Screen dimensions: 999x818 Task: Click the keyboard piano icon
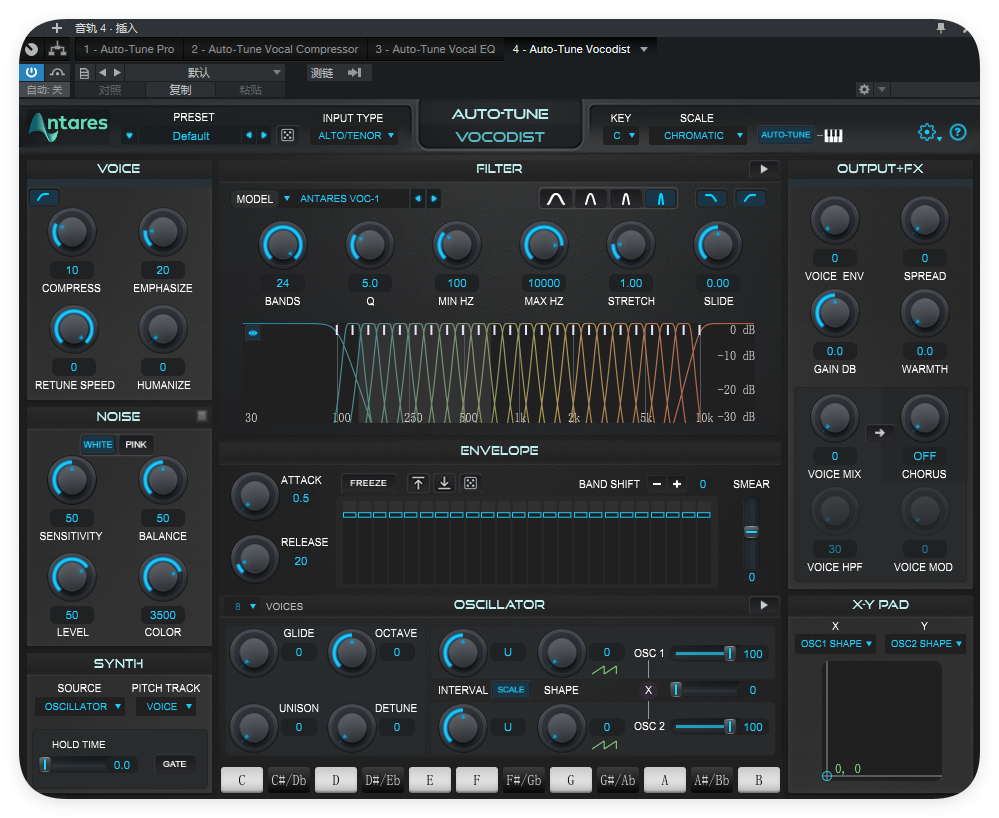pyautogui.click(x=833, y=135)
